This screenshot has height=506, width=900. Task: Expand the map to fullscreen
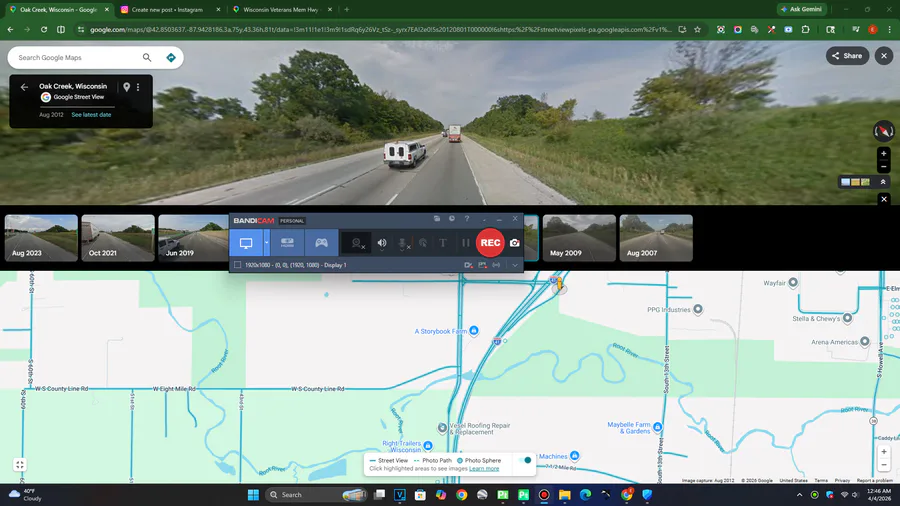pyautogui.click(x=20, y=465)
